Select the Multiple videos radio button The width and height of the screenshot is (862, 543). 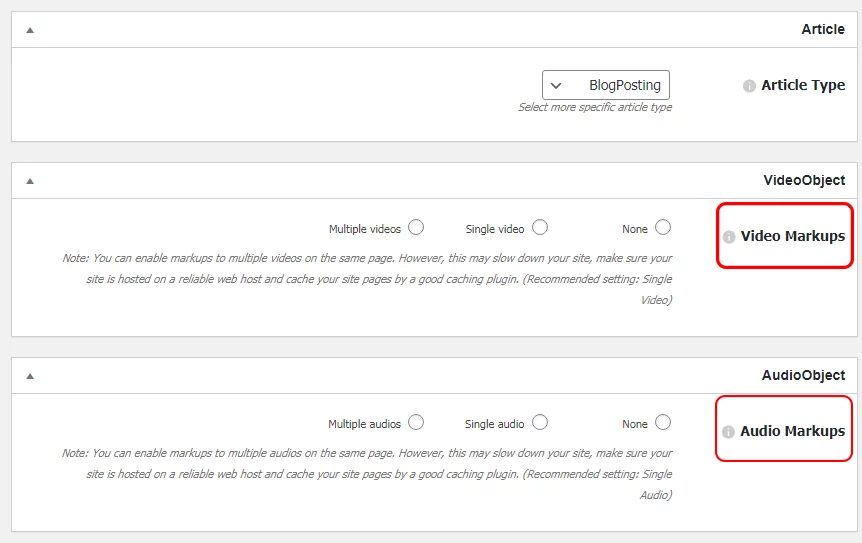click(416, 227)
